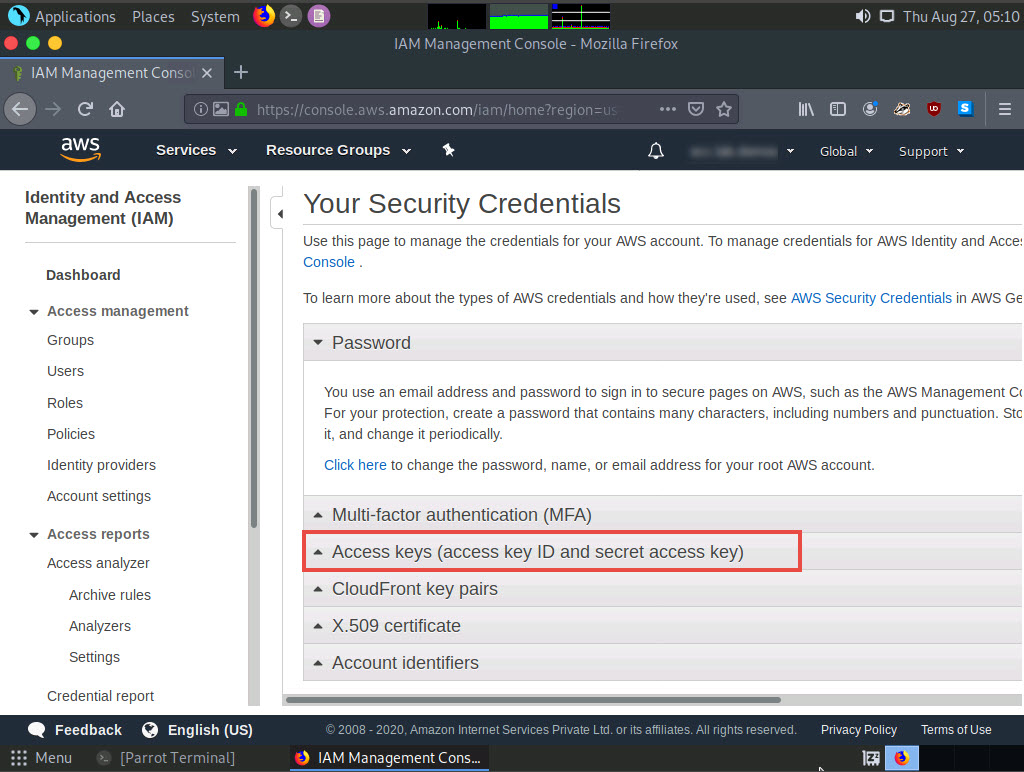The width and height of the screenshot is (1024, 772).
Task: Launch the terminal from the top panel
Action: [291, 16]
